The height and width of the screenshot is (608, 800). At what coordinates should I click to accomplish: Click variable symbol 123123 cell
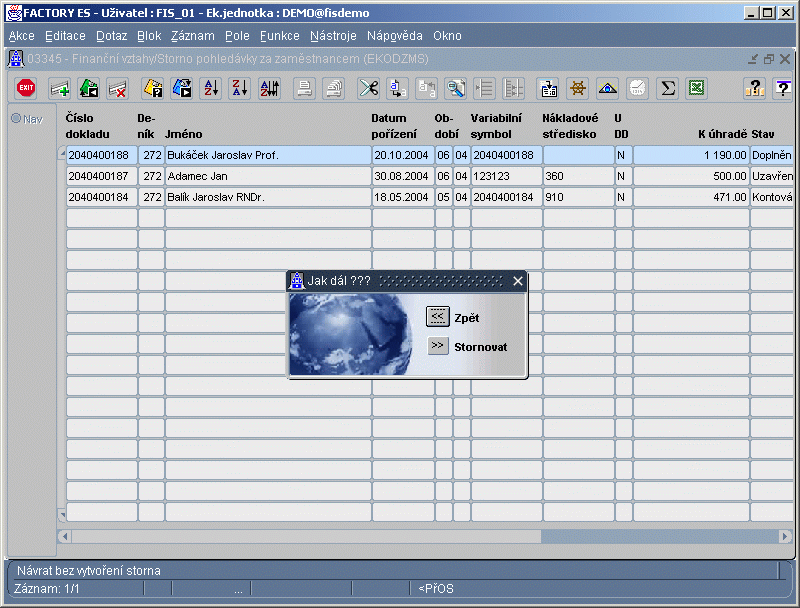[506, 176]
